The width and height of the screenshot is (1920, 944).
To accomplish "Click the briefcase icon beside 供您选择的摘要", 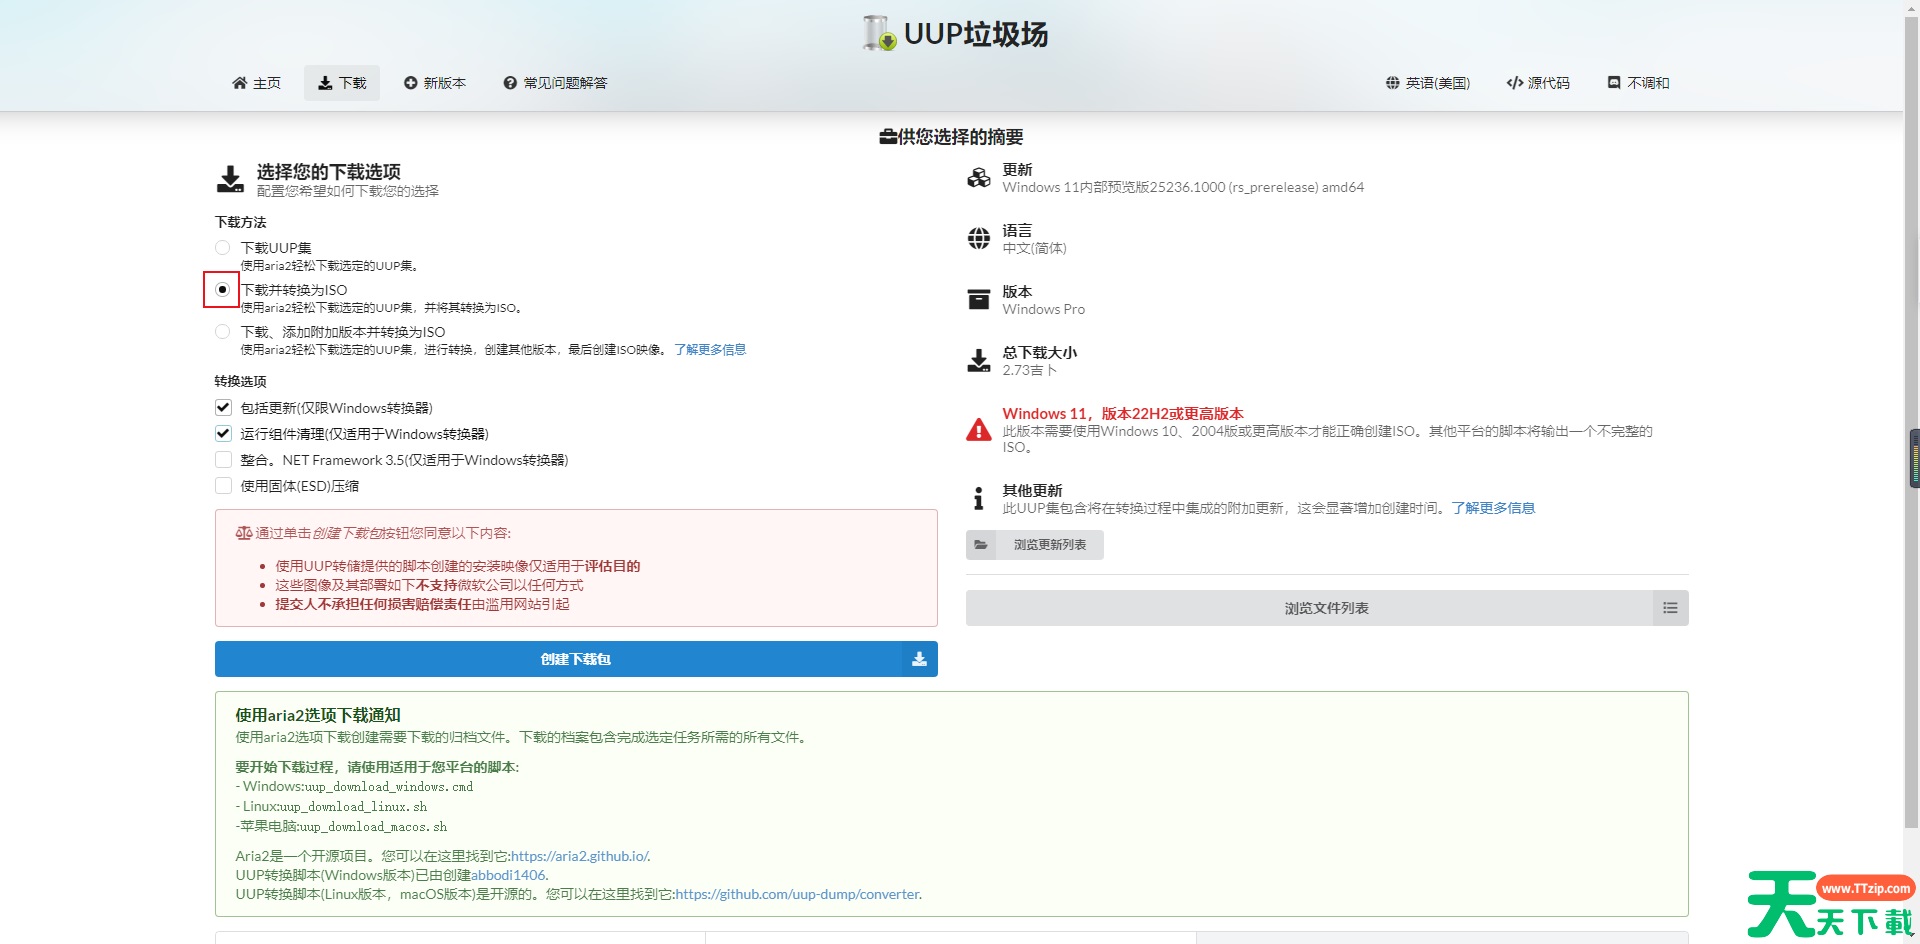I will 888,137.
